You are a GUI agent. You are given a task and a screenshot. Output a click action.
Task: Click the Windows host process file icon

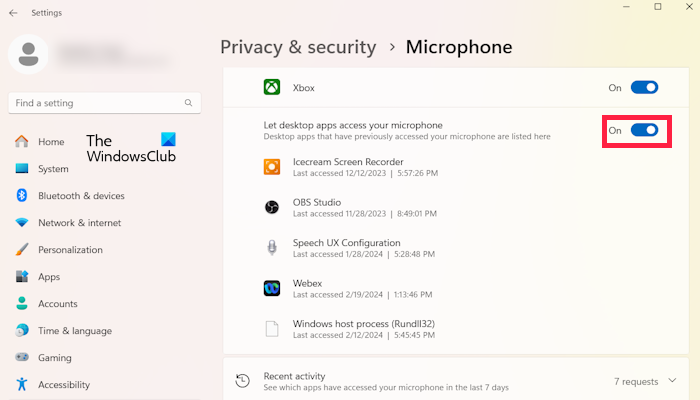point(271,329)
